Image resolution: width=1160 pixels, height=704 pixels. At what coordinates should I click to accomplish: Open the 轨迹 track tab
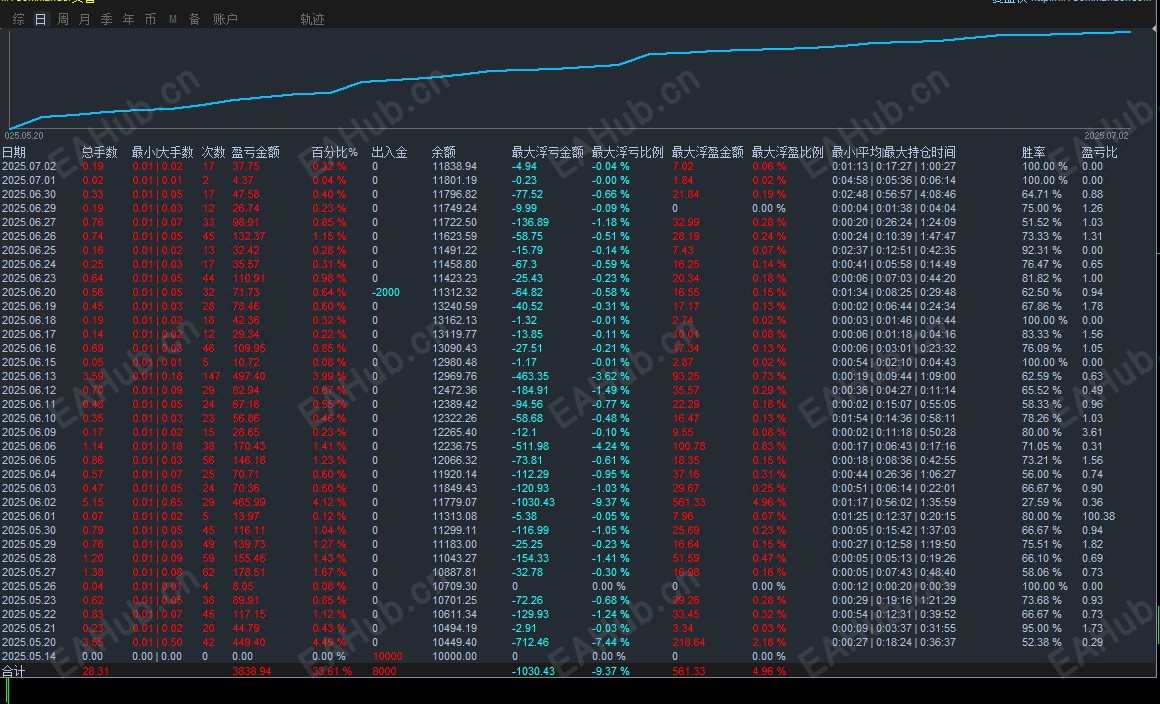pyautogui.click(x=312, y=19)
